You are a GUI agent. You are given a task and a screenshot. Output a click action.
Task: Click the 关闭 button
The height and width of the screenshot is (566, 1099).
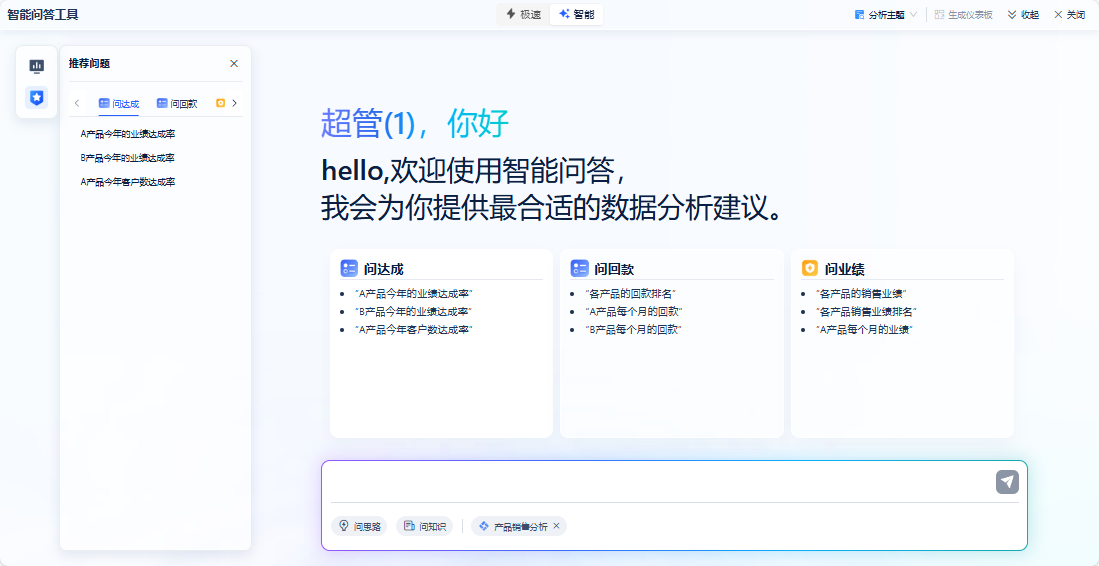(1070, 15)
